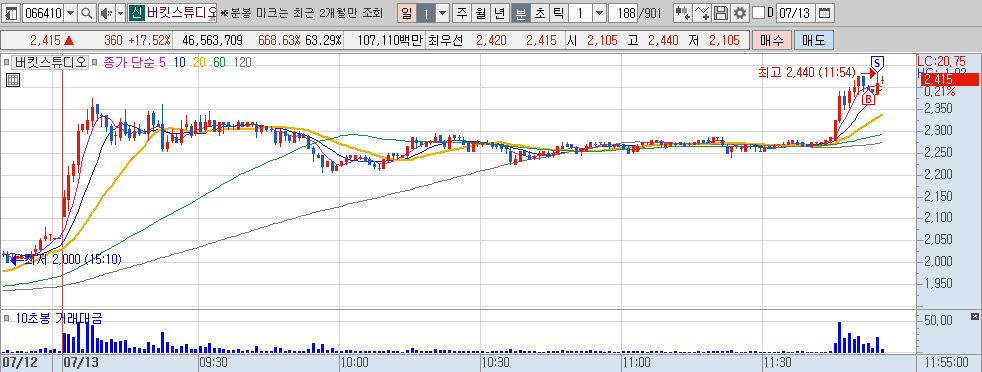Viewport: 982px width, 372px height.
Task: Toggle the 버킷스튜디오 price series marker
Action: (x=7, y=62)
